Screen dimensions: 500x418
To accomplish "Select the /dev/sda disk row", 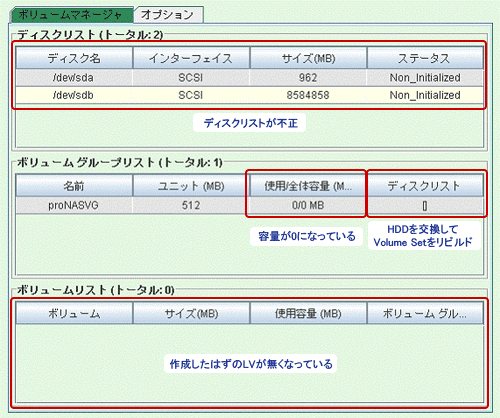I will click(x=250, y=78).
